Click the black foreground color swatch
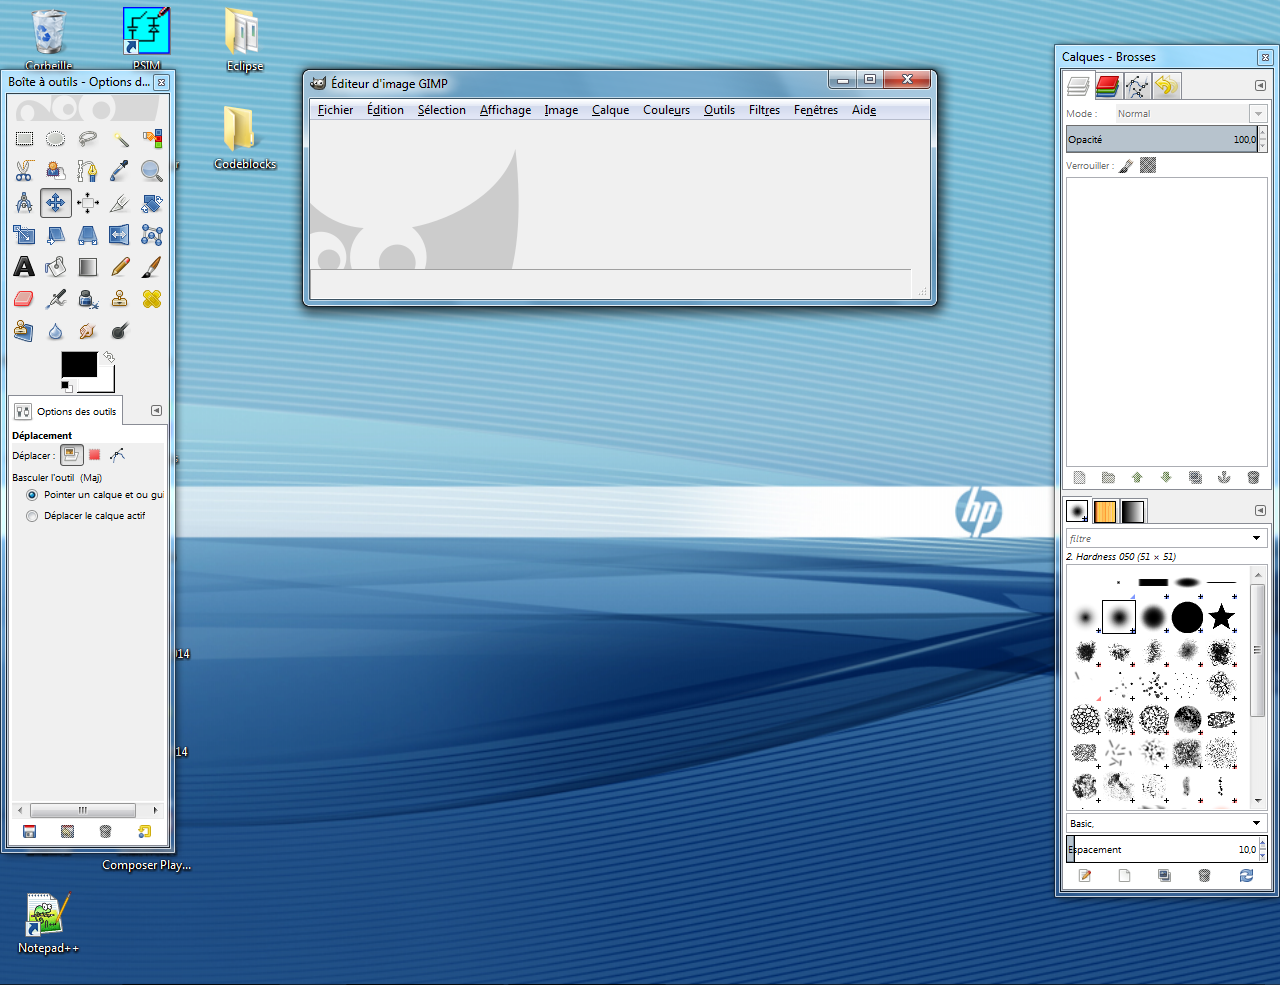This screenshot has width=1280, height=985. click(79, 365)
